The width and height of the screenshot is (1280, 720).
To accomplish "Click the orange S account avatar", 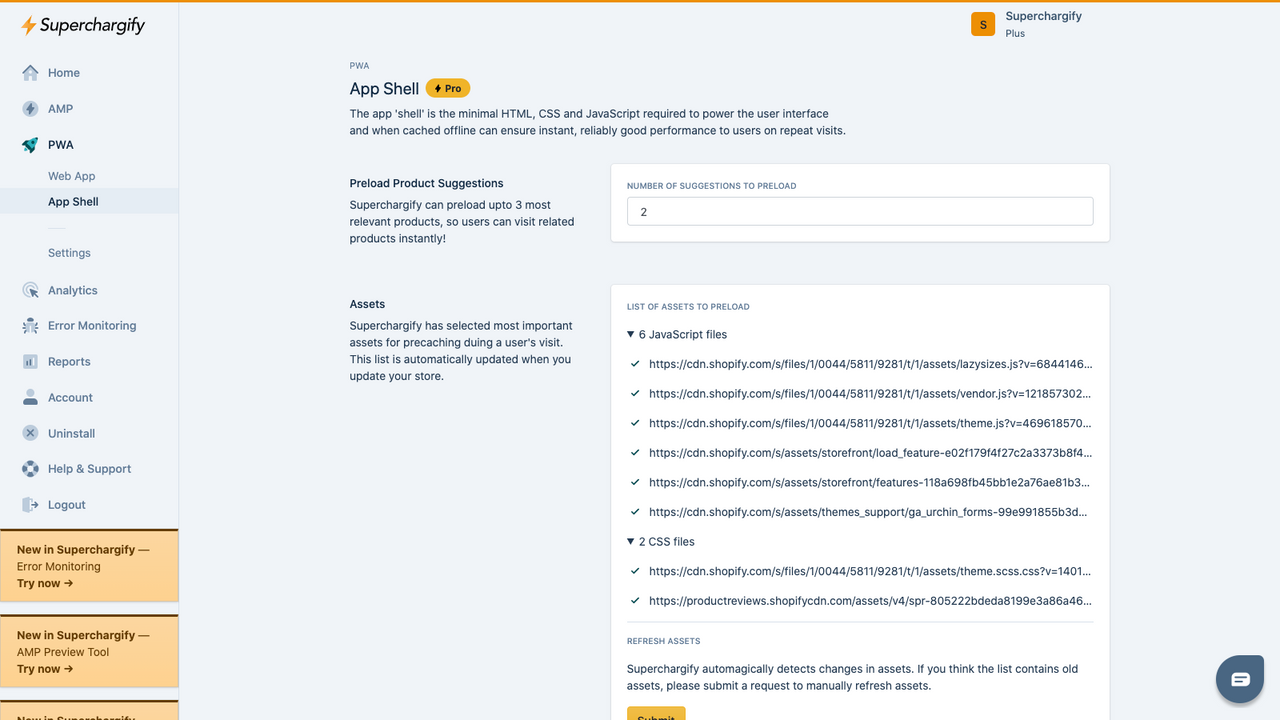I will [983, 24].
